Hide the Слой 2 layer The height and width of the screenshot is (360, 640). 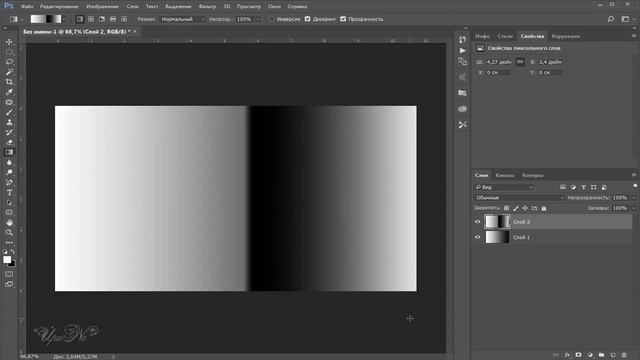(x=477, y=222)
